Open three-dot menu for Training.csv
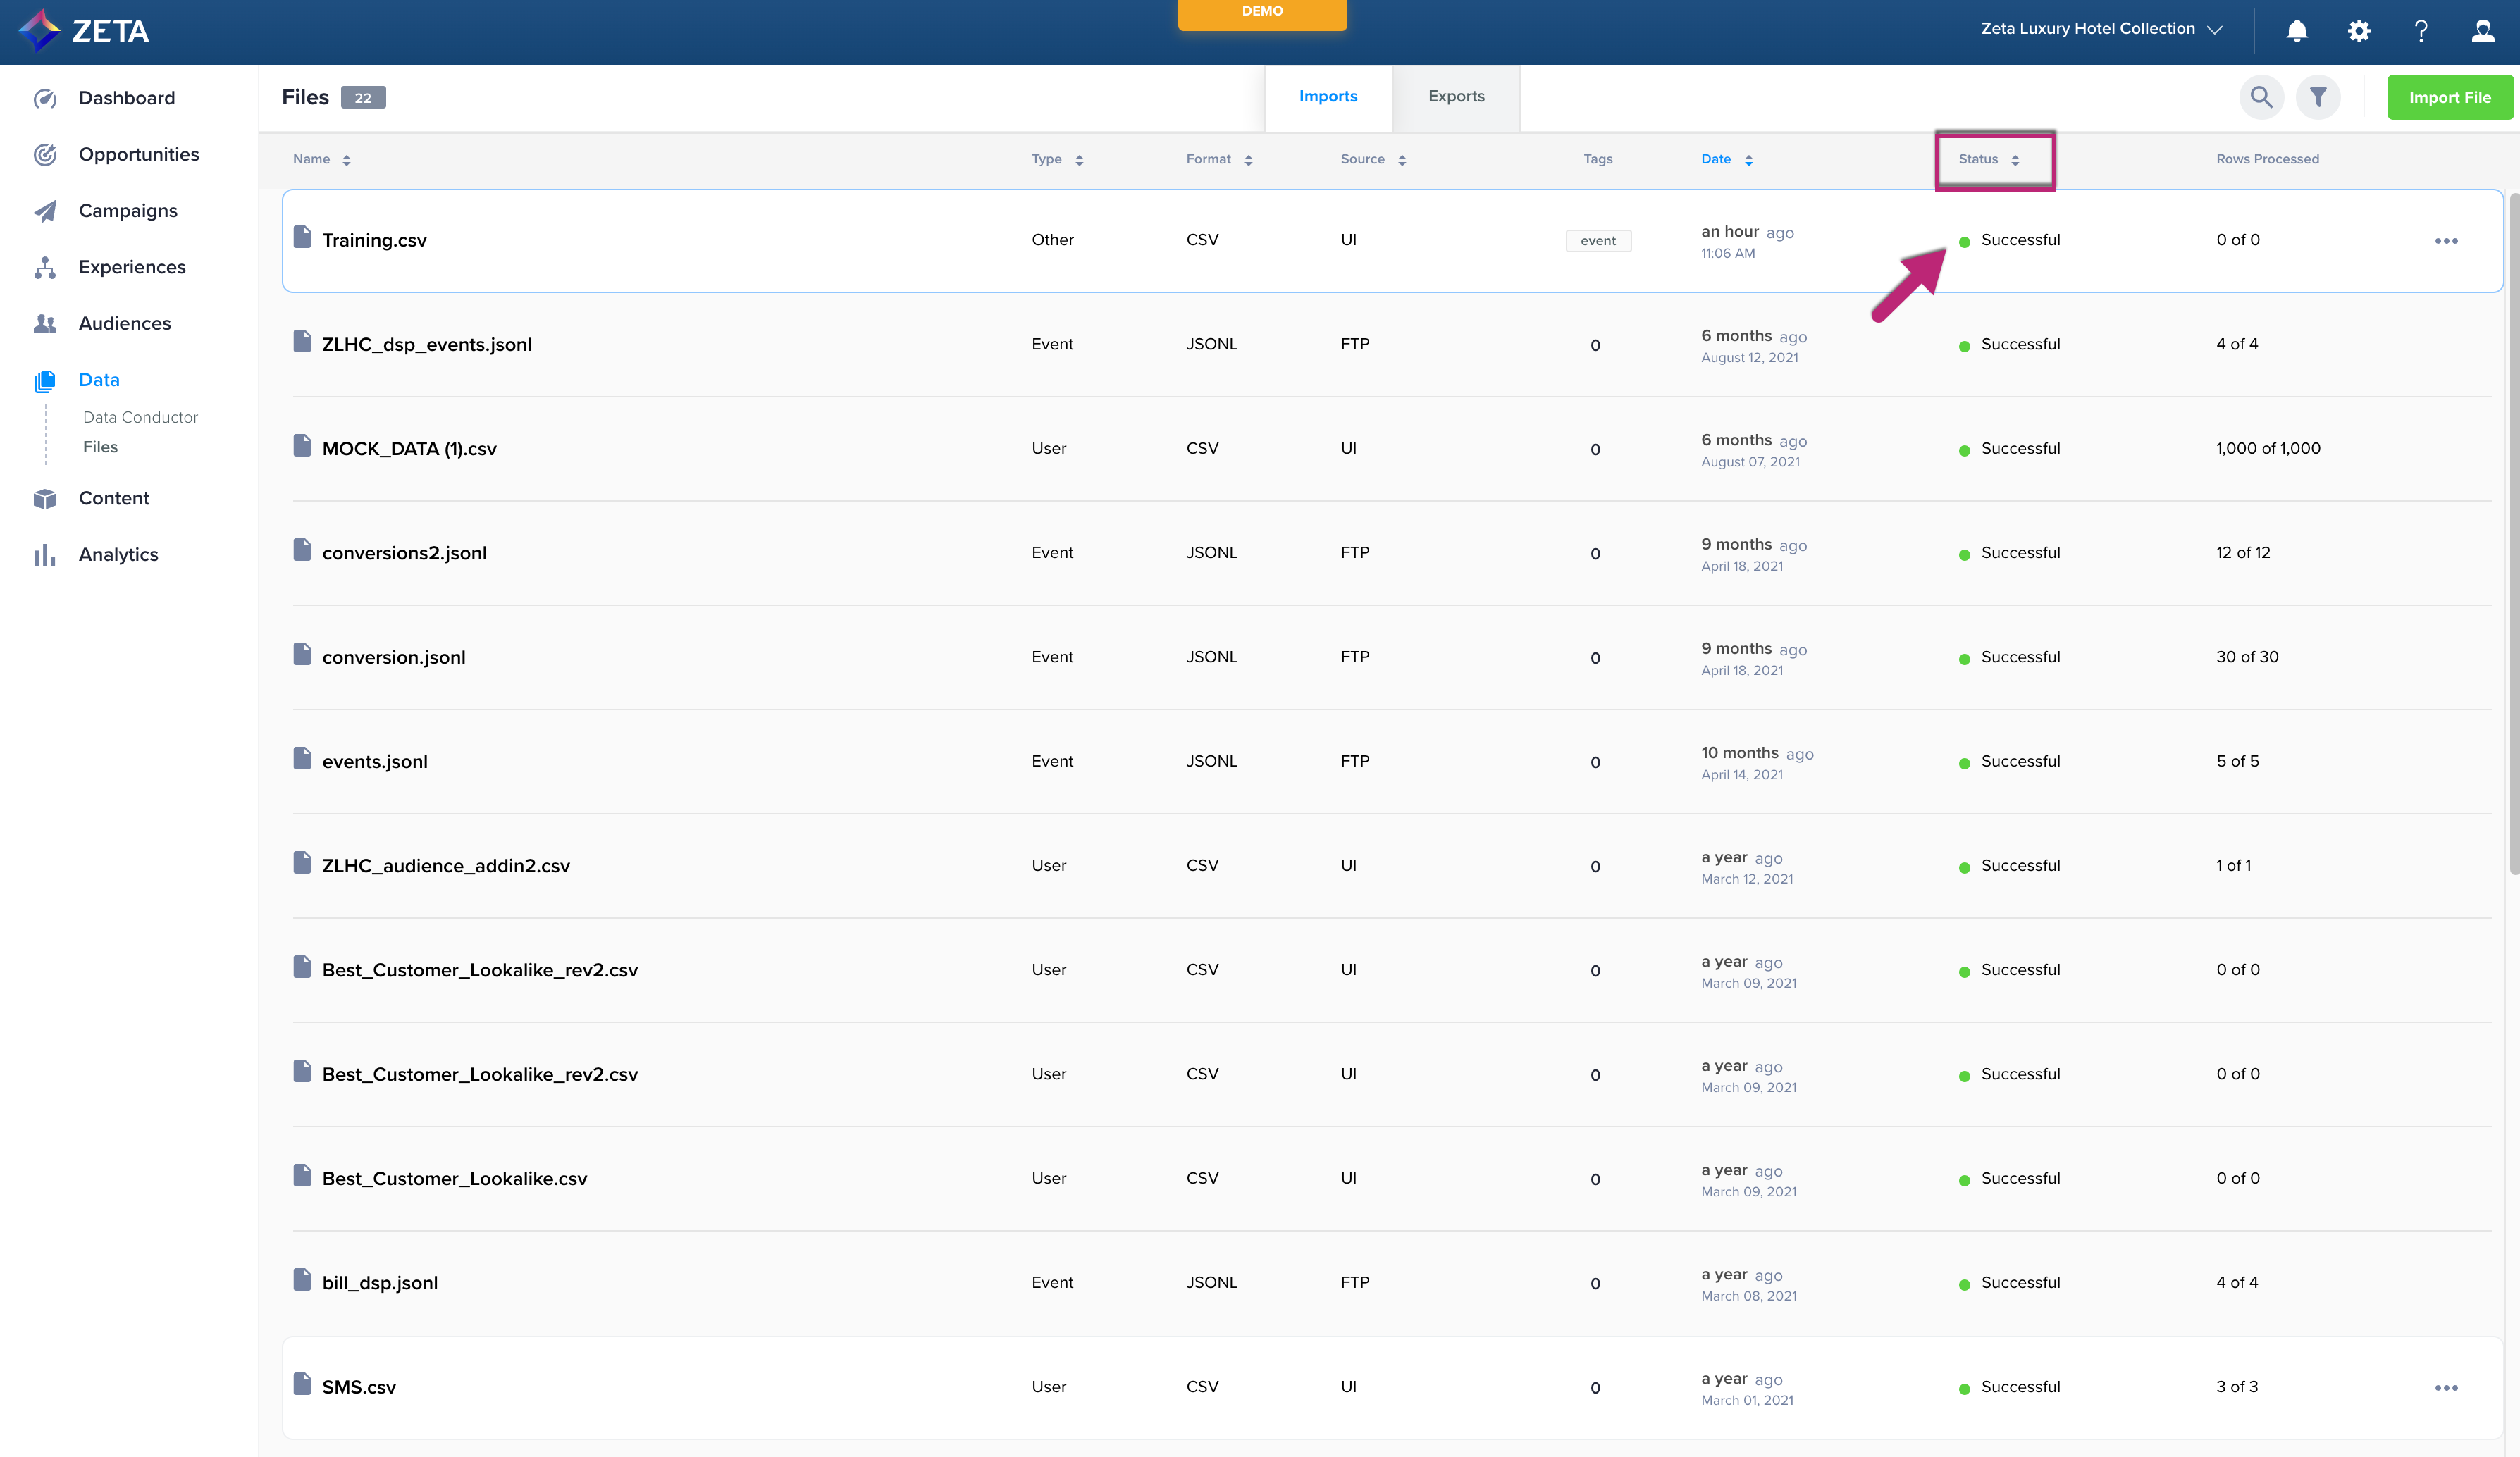This screenshot has height=1457, width=2520. [x=2446, y=241]
